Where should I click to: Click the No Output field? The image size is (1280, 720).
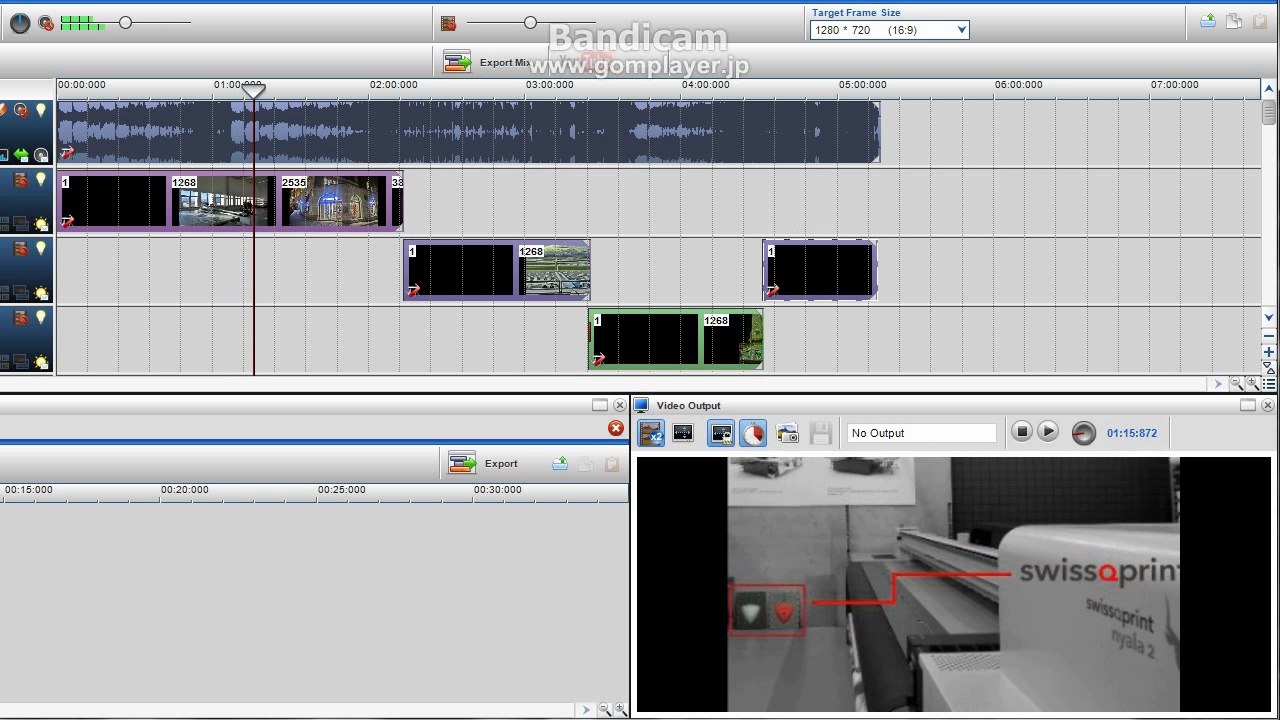tap(922, 433)
